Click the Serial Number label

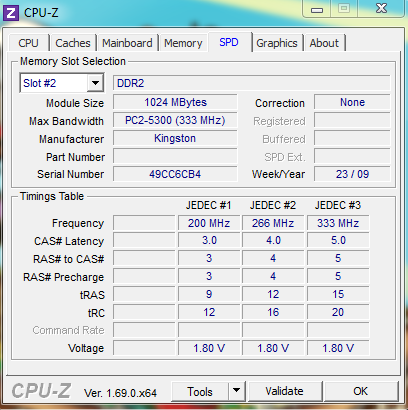tap(71, 174)
